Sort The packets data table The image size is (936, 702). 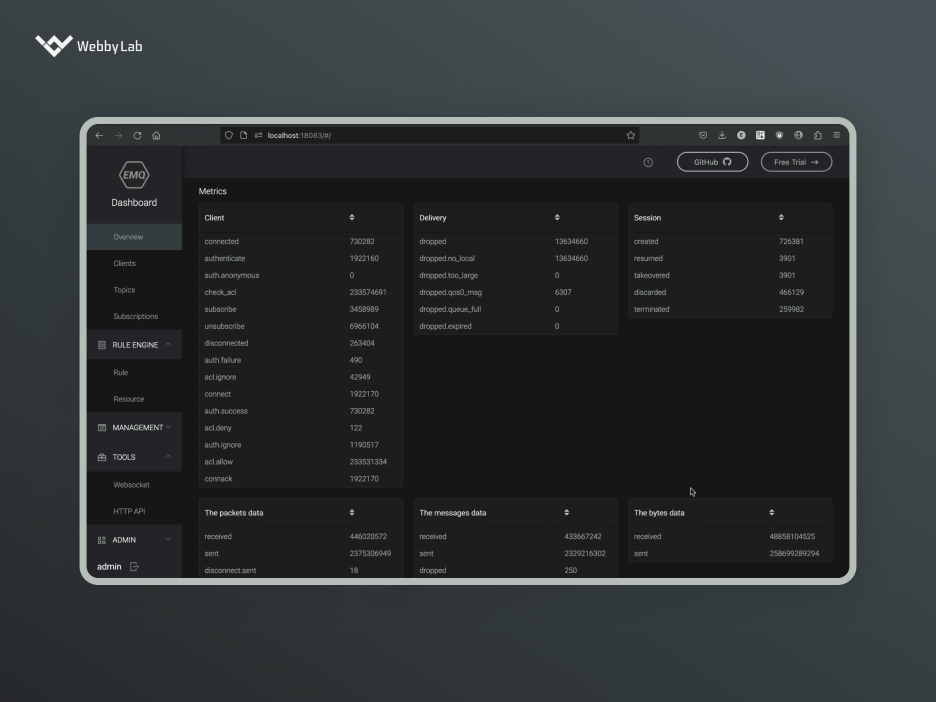[351, 512]
